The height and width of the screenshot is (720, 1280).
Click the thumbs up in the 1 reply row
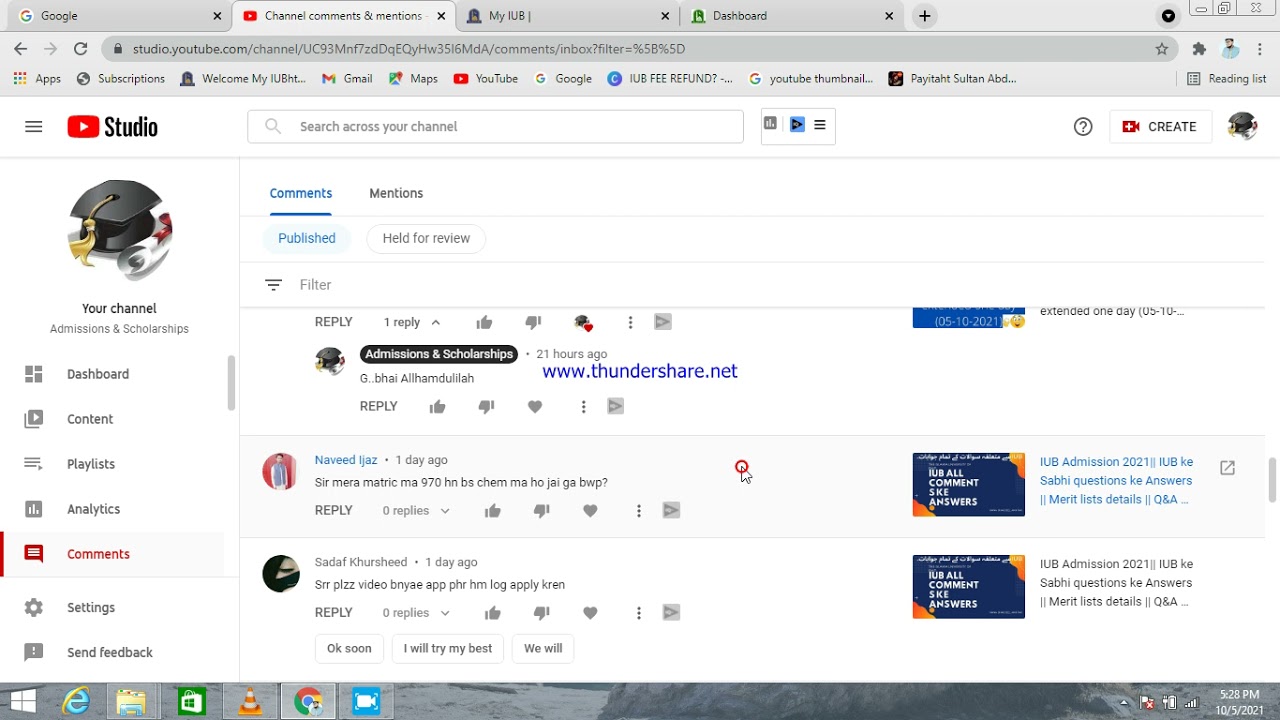click(484, 322)
